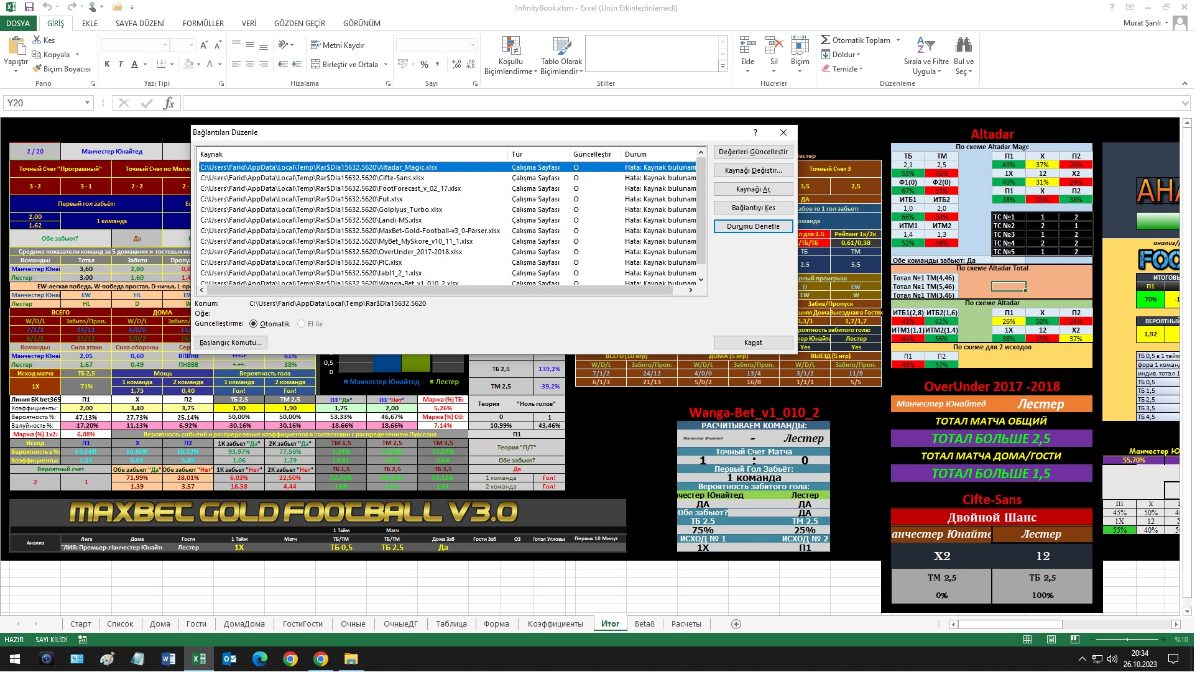Click Kaynağı Değiştir button
Image resolution: width=1200 pixels, height=685 pixels.
click(x=753, y=171)
